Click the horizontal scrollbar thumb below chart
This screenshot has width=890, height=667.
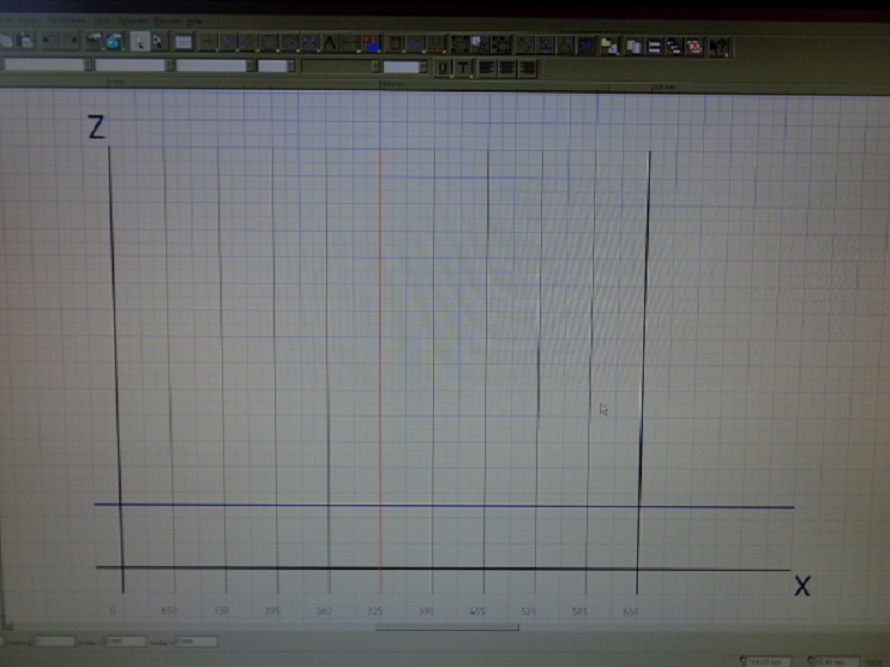(447, 628)
